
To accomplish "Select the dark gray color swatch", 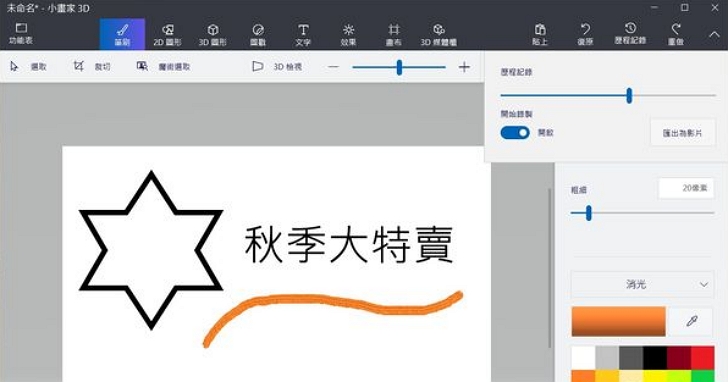I will 631,358.
